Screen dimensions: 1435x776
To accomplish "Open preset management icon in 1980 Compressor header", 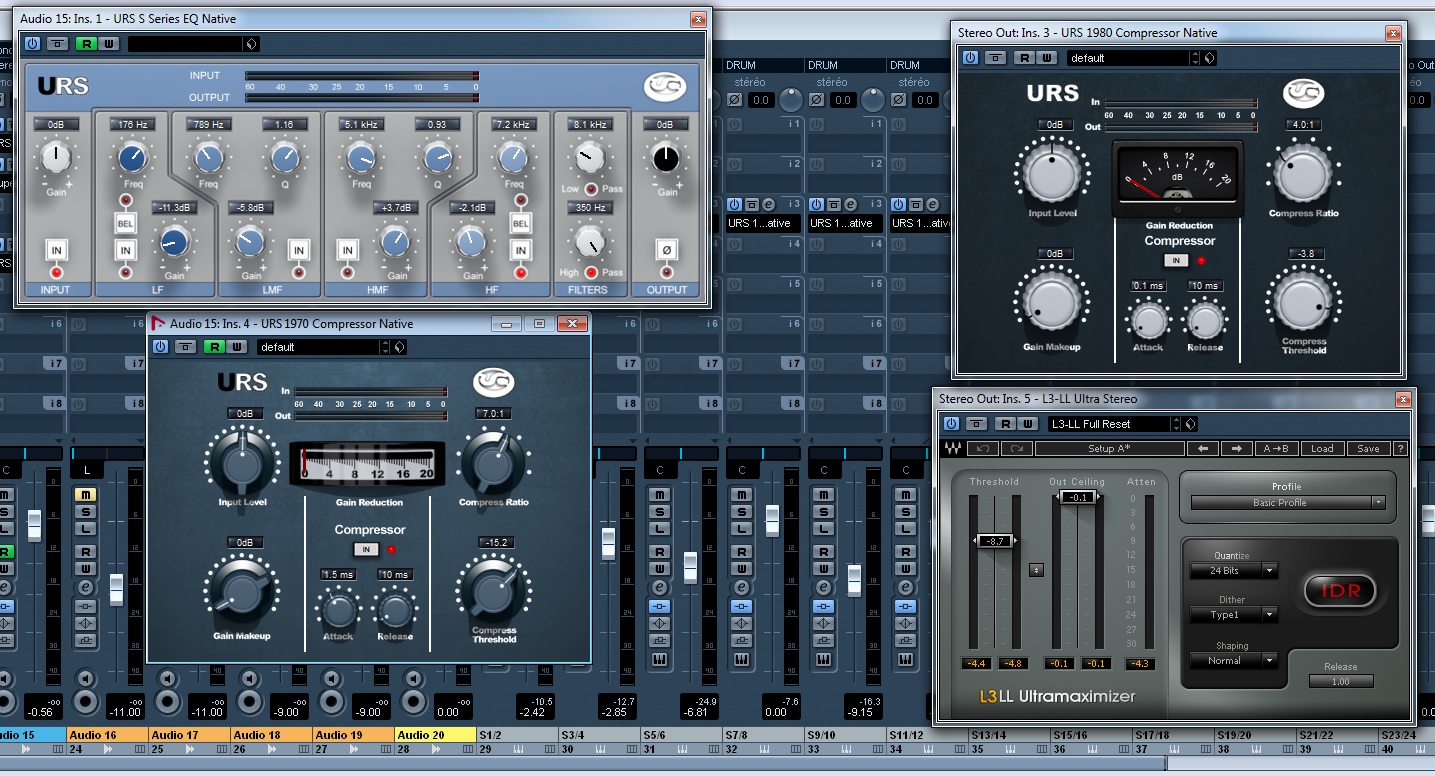I will (1211, 58).
